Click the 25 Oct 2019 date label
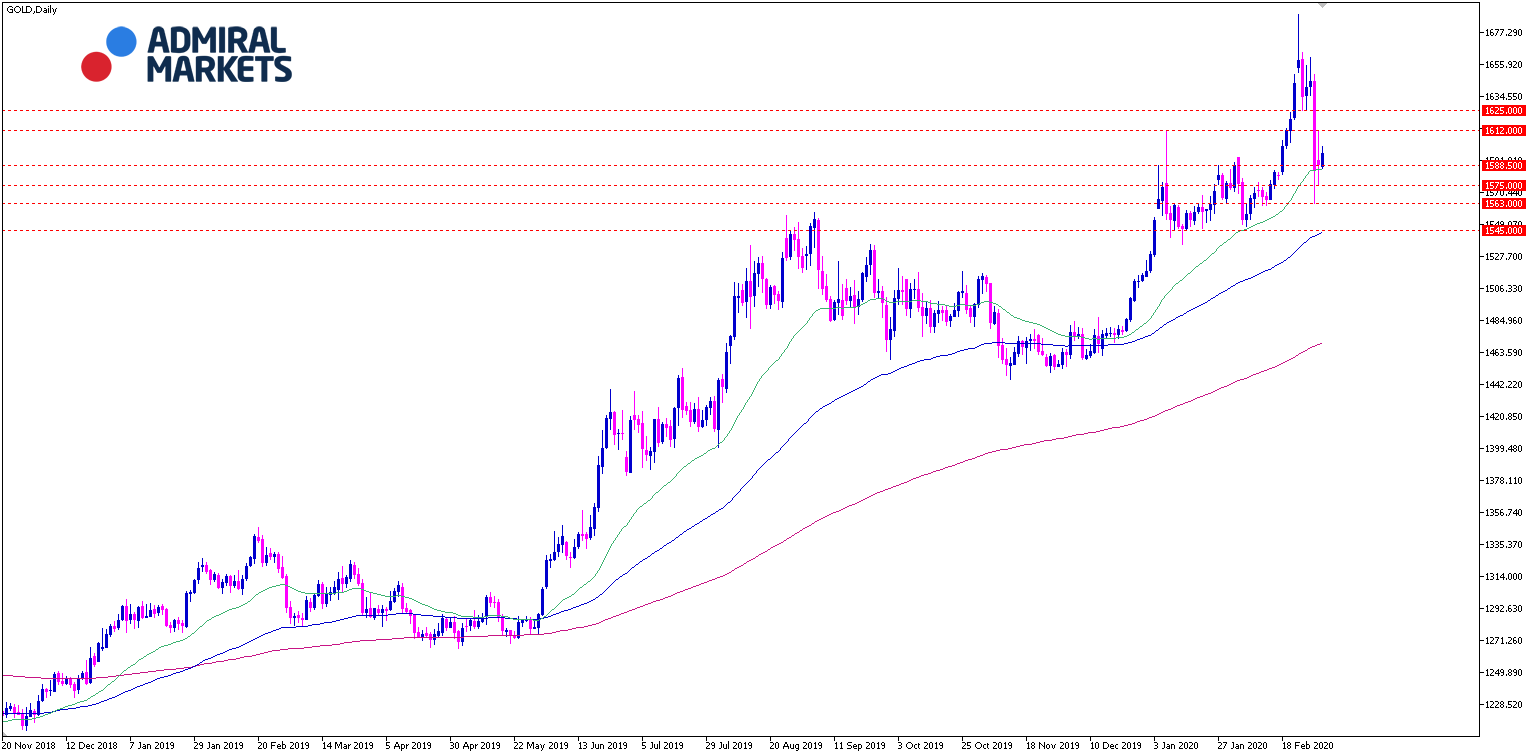Viewport: 1529px width, 755px height. (986, 746)
